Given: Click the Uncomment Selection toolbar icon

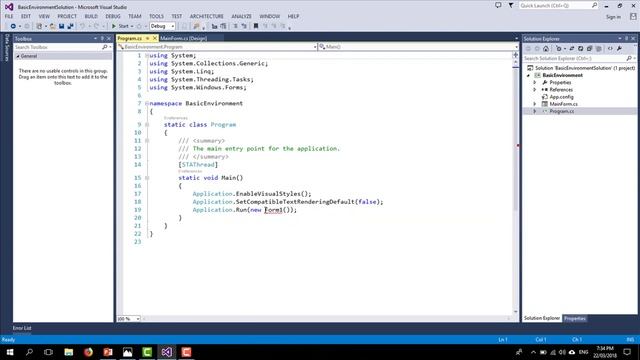Looking at the screenshot, I should (x=244, y=26).
